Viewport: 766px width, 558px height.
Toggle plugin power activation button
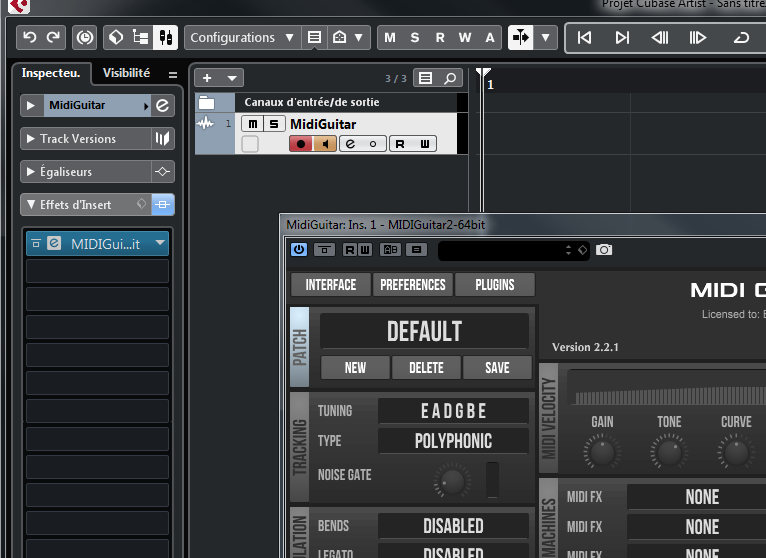pos(299,250)
